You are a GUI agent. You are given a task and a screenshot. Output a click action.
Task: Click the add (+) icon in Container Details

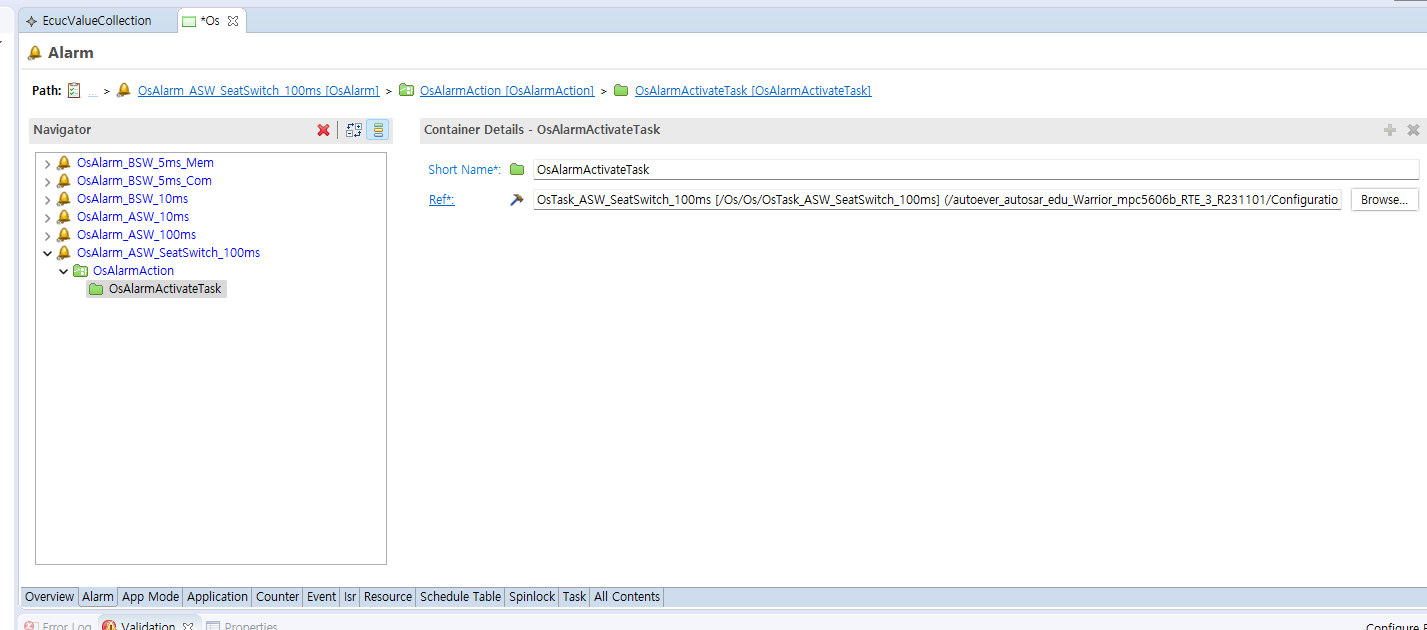coord(1389,130)
